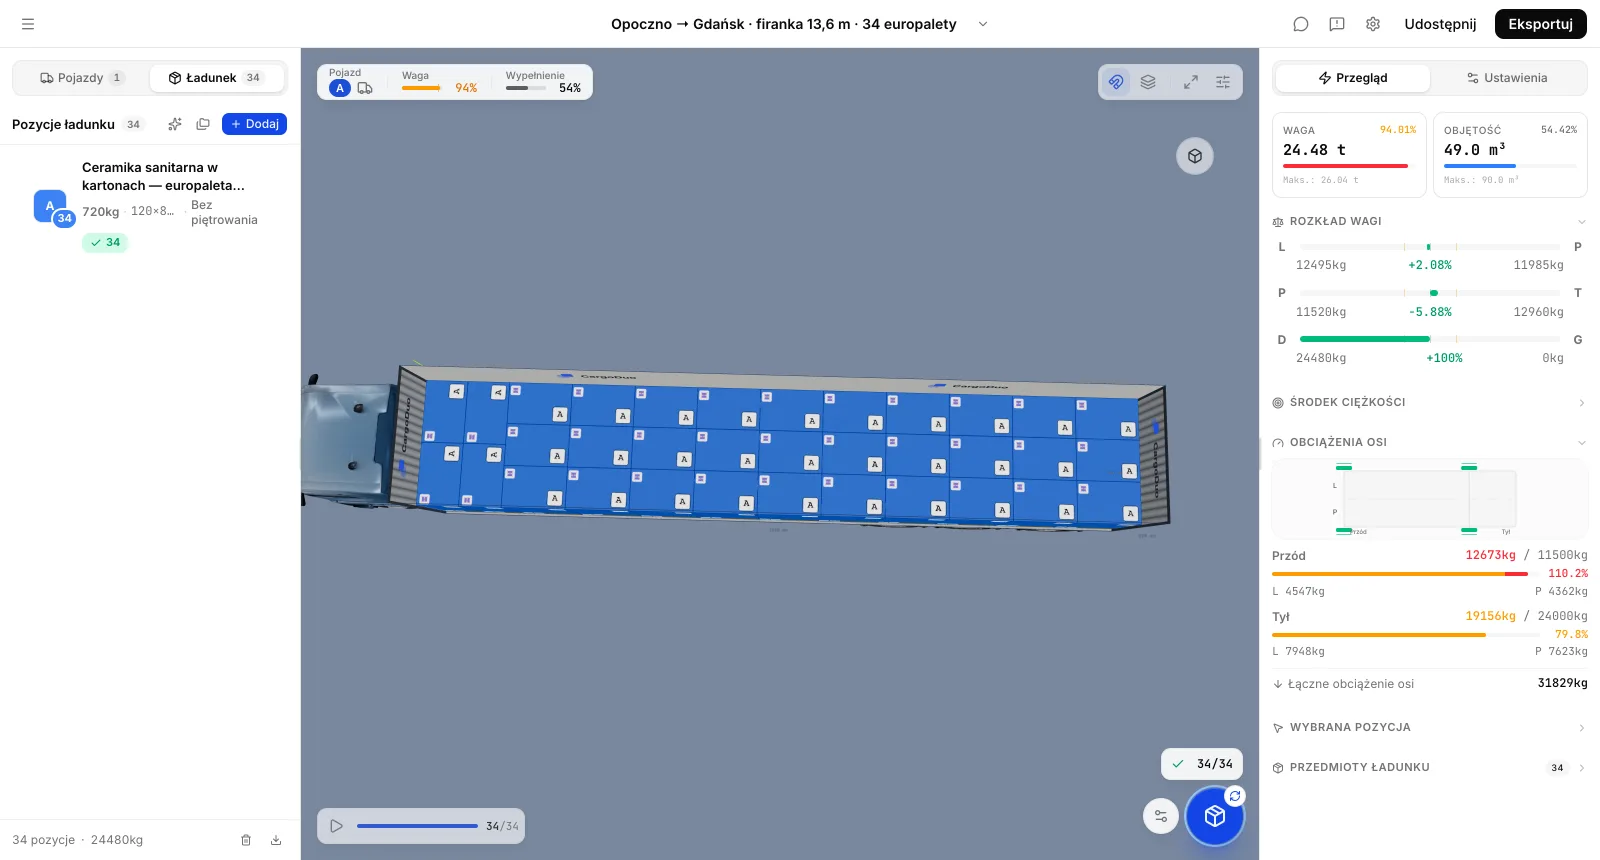Click the truck icon next to vehicle A
Viewport: 1600px width, 860px height.
(x=365, y=88)
